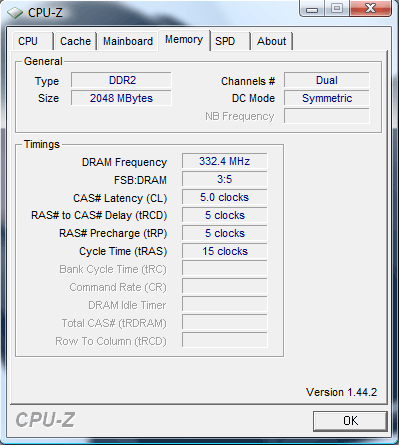Close the CPU-Z window
This screenshot has width=399, height=445.
370,8
